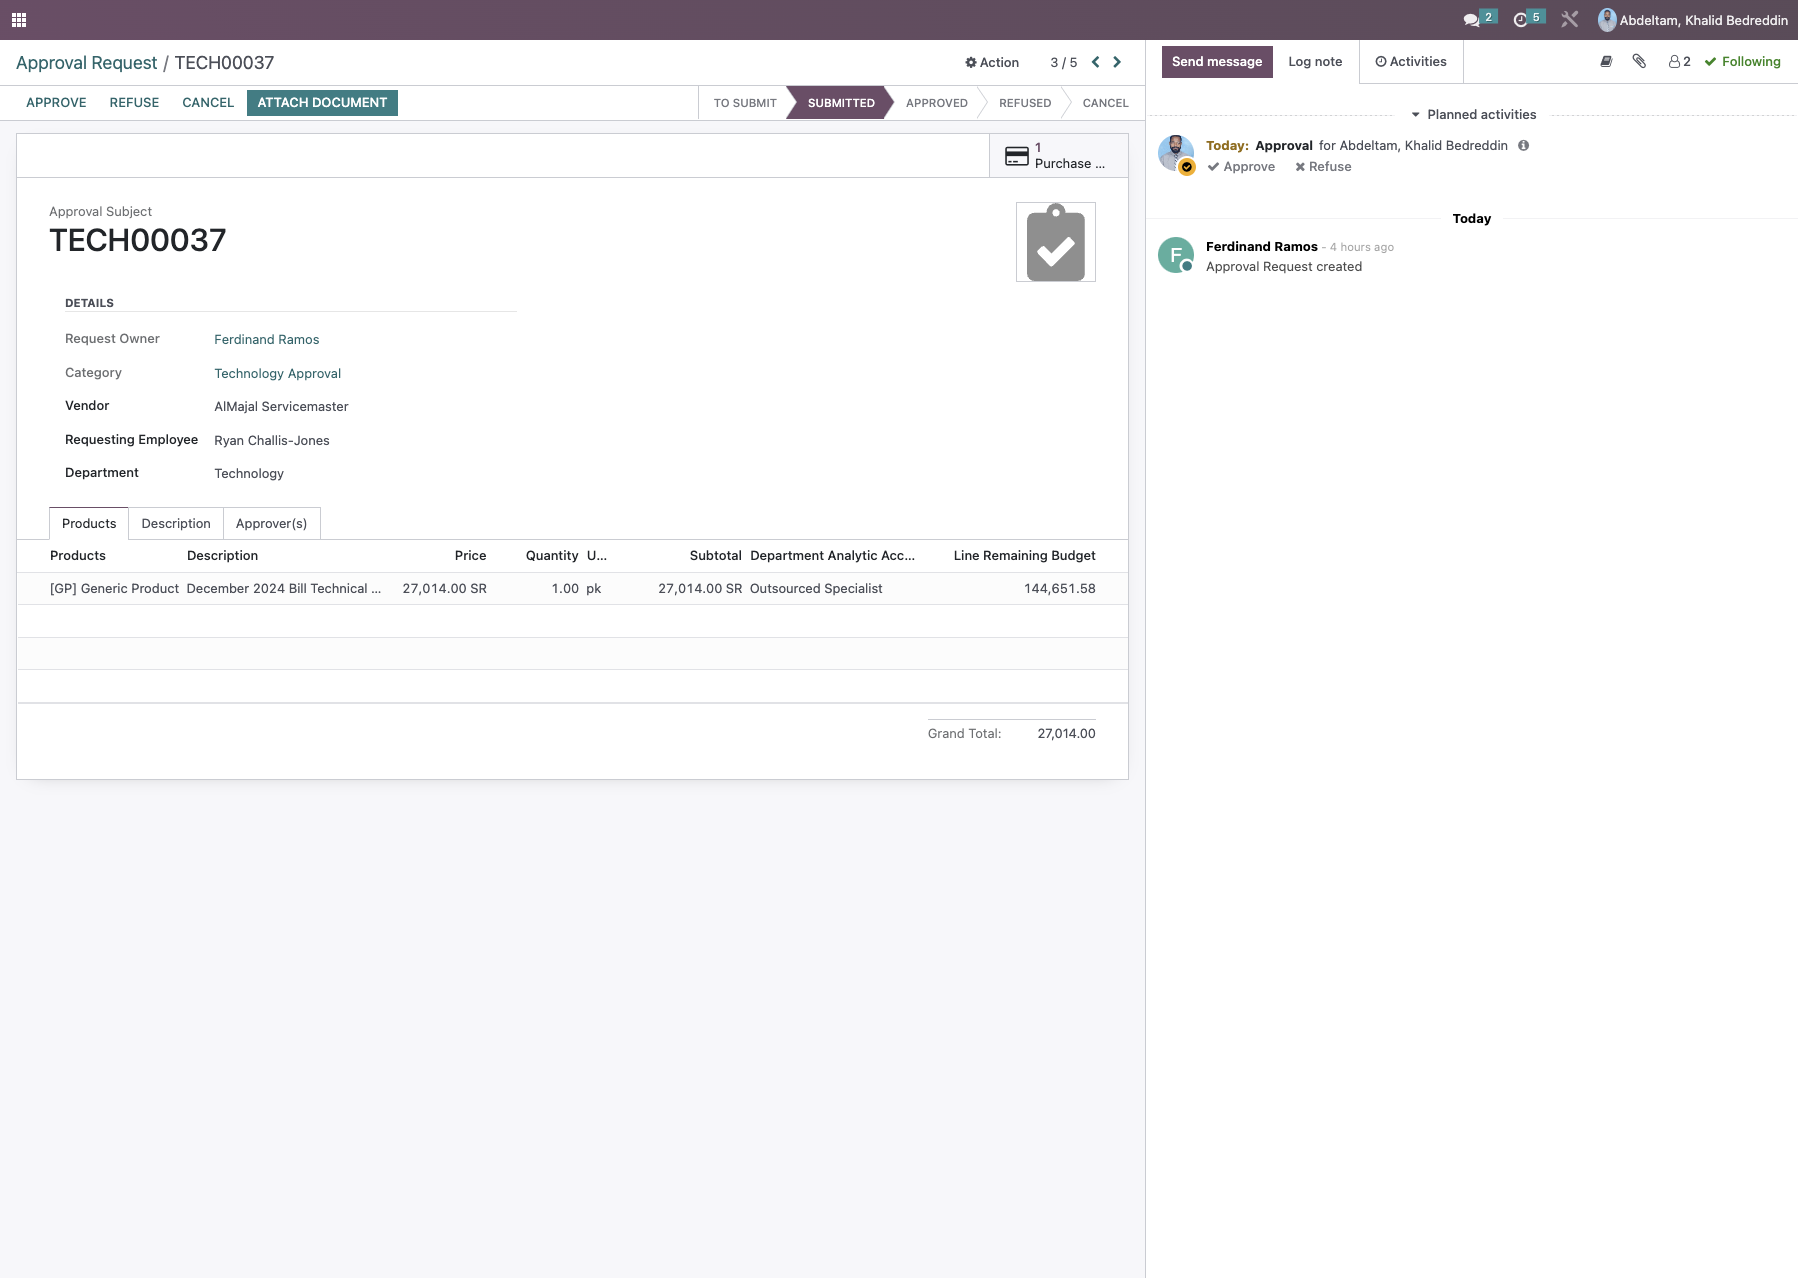Switch to the Approver(s) tab
This screenshot has width=1798, height=1278.
click(x=271, y=524)
